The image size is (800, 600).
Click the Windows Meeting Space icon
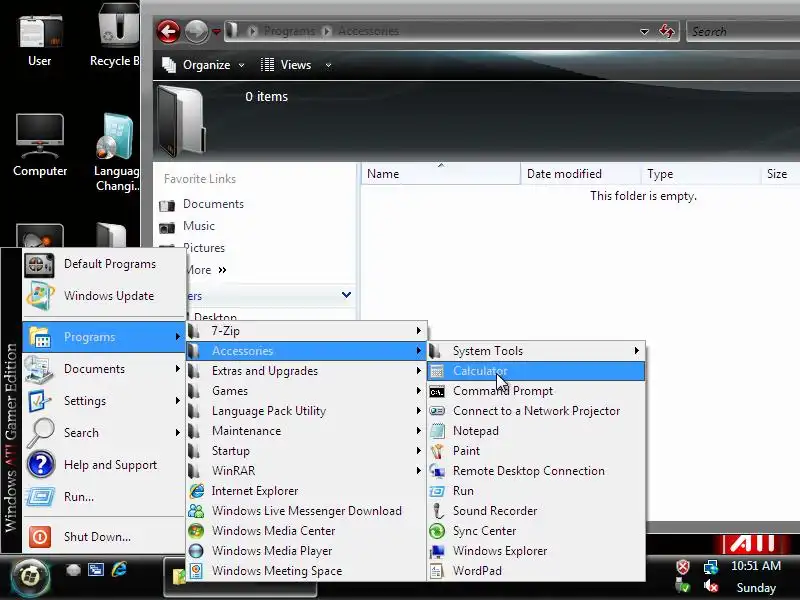pyautogui.click(x=196, y=570)
